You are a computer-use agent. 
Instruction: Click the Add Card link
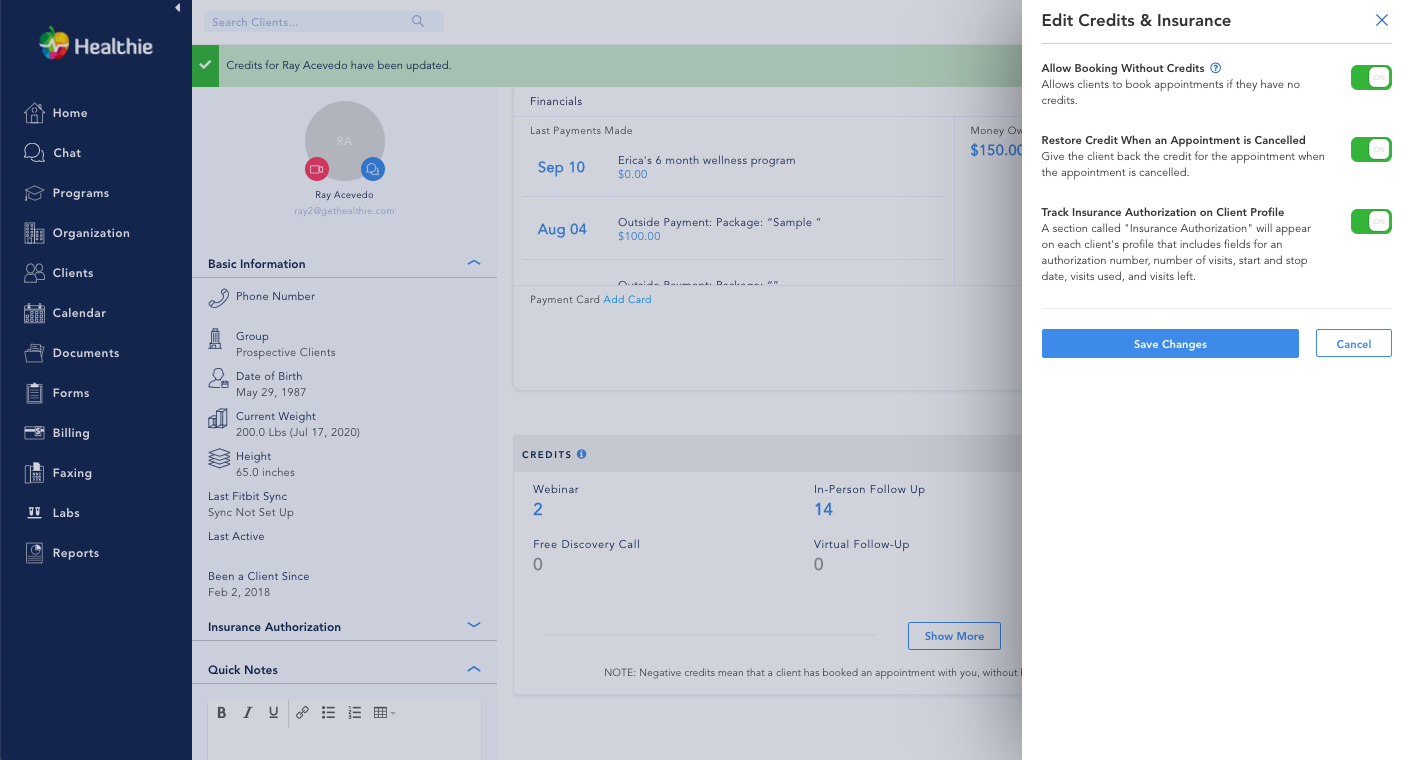click(x=627, y=300)
